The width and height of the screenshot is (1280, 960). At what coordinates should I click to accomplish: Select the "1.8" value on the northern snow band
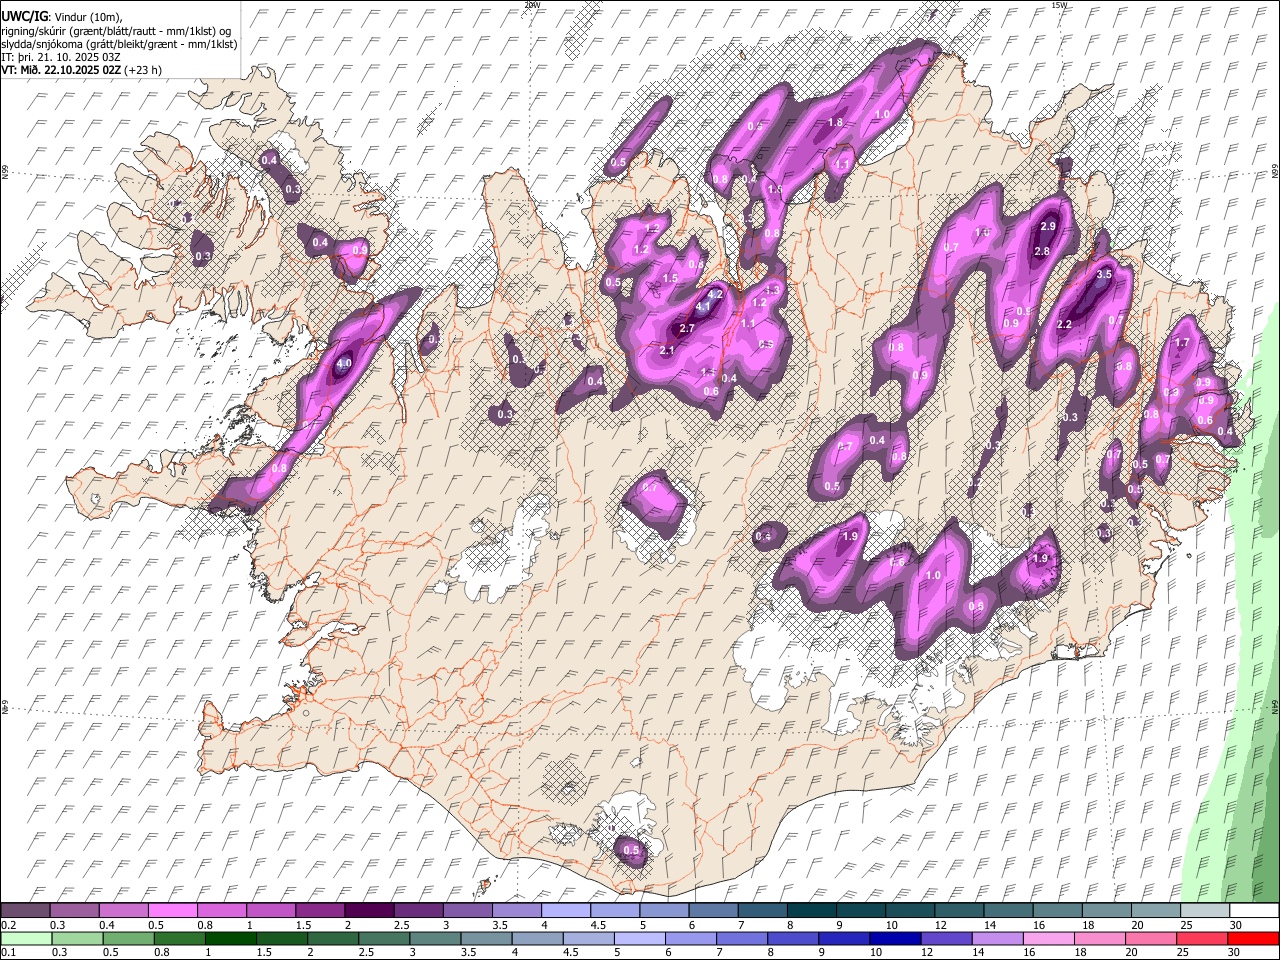[x=836, y=123]
